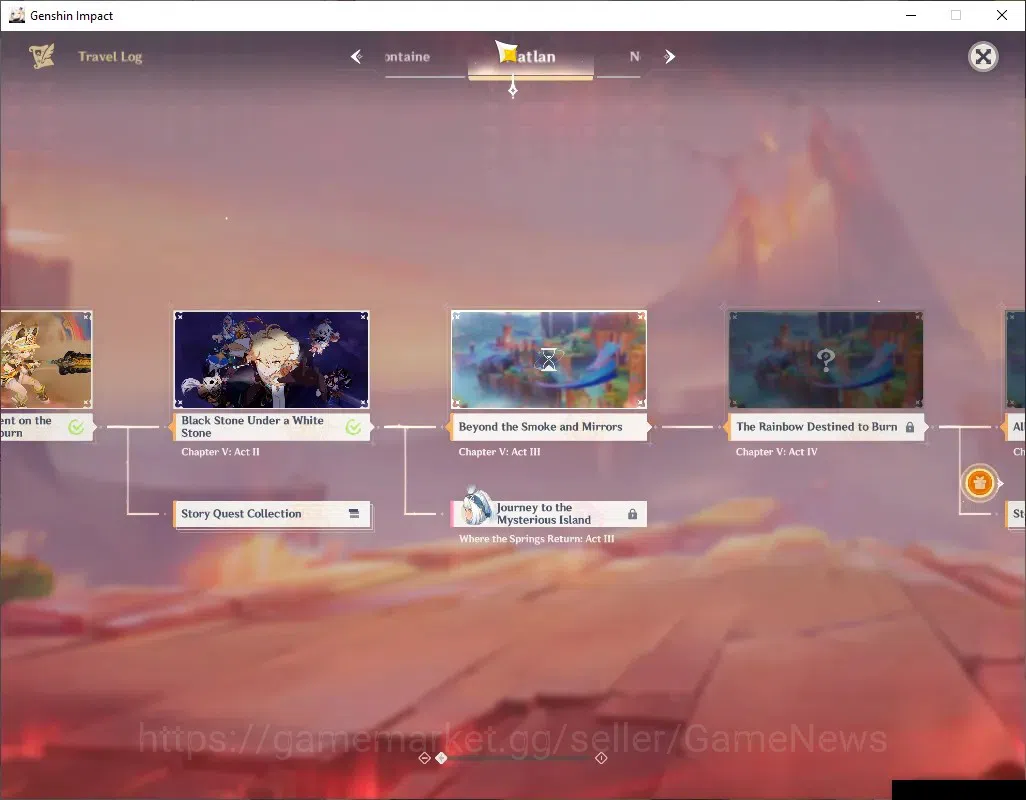The height and width of the screenshot is (800, 1026).
Task: Click Where the Springs Return: Act III text
Action: (537, 539)
